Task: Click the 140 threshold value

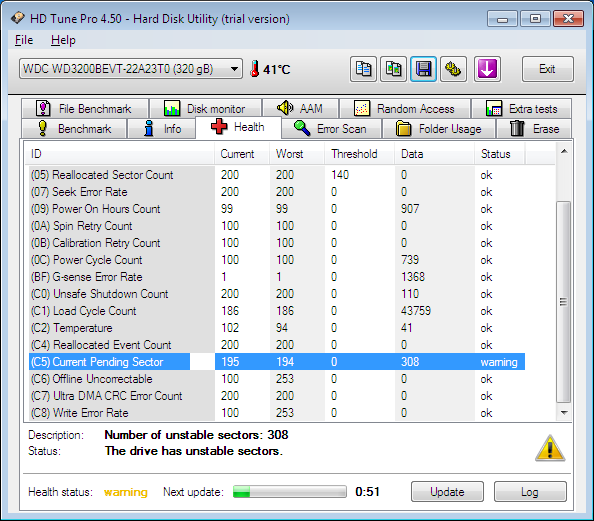Action: coord(340,175)
